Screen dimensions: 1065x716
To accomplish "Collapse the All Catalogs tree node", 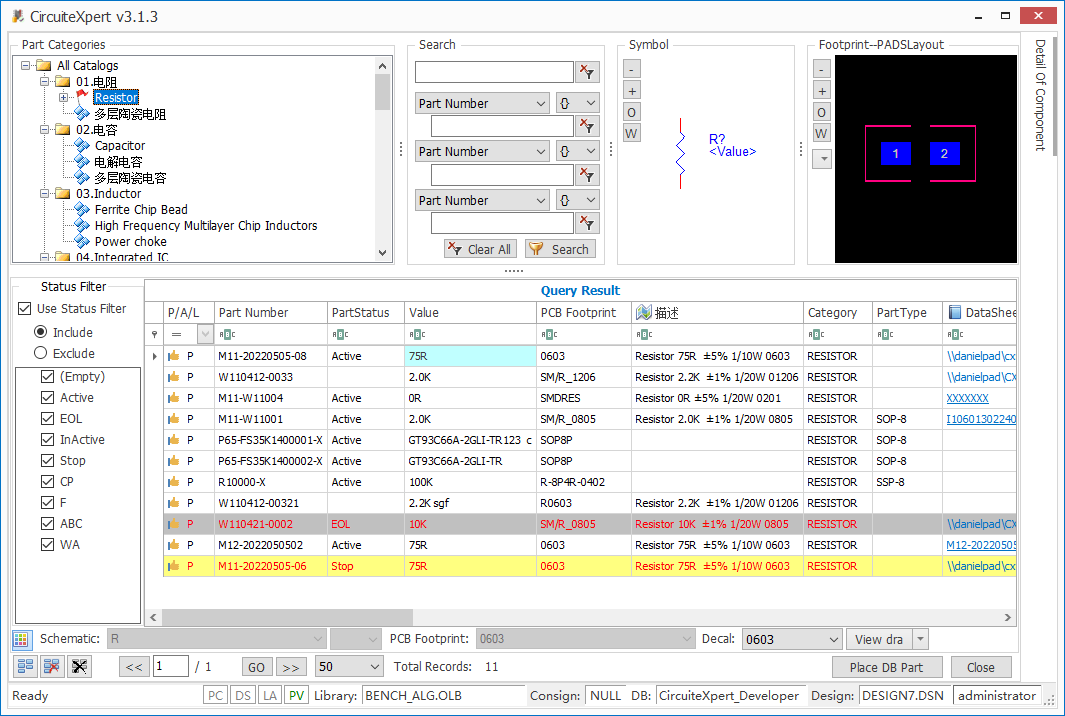I will [x=26, y=66].
